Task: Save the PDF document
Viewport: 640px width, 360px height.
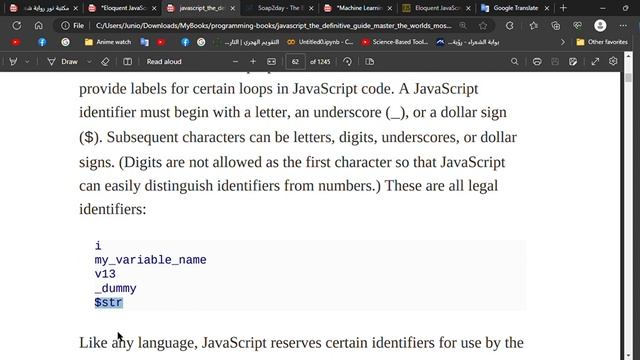Action: click(555, 62)
